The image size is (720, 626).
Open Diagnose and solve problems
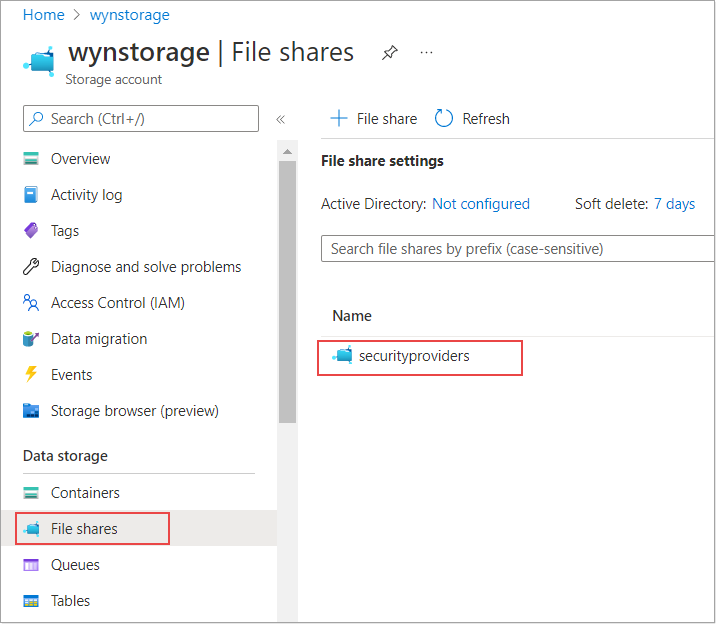[146, 267]
